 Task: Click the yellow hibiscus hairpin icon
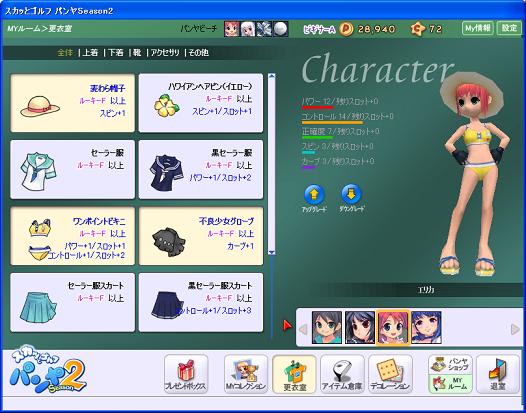click(x=166, y=105)
